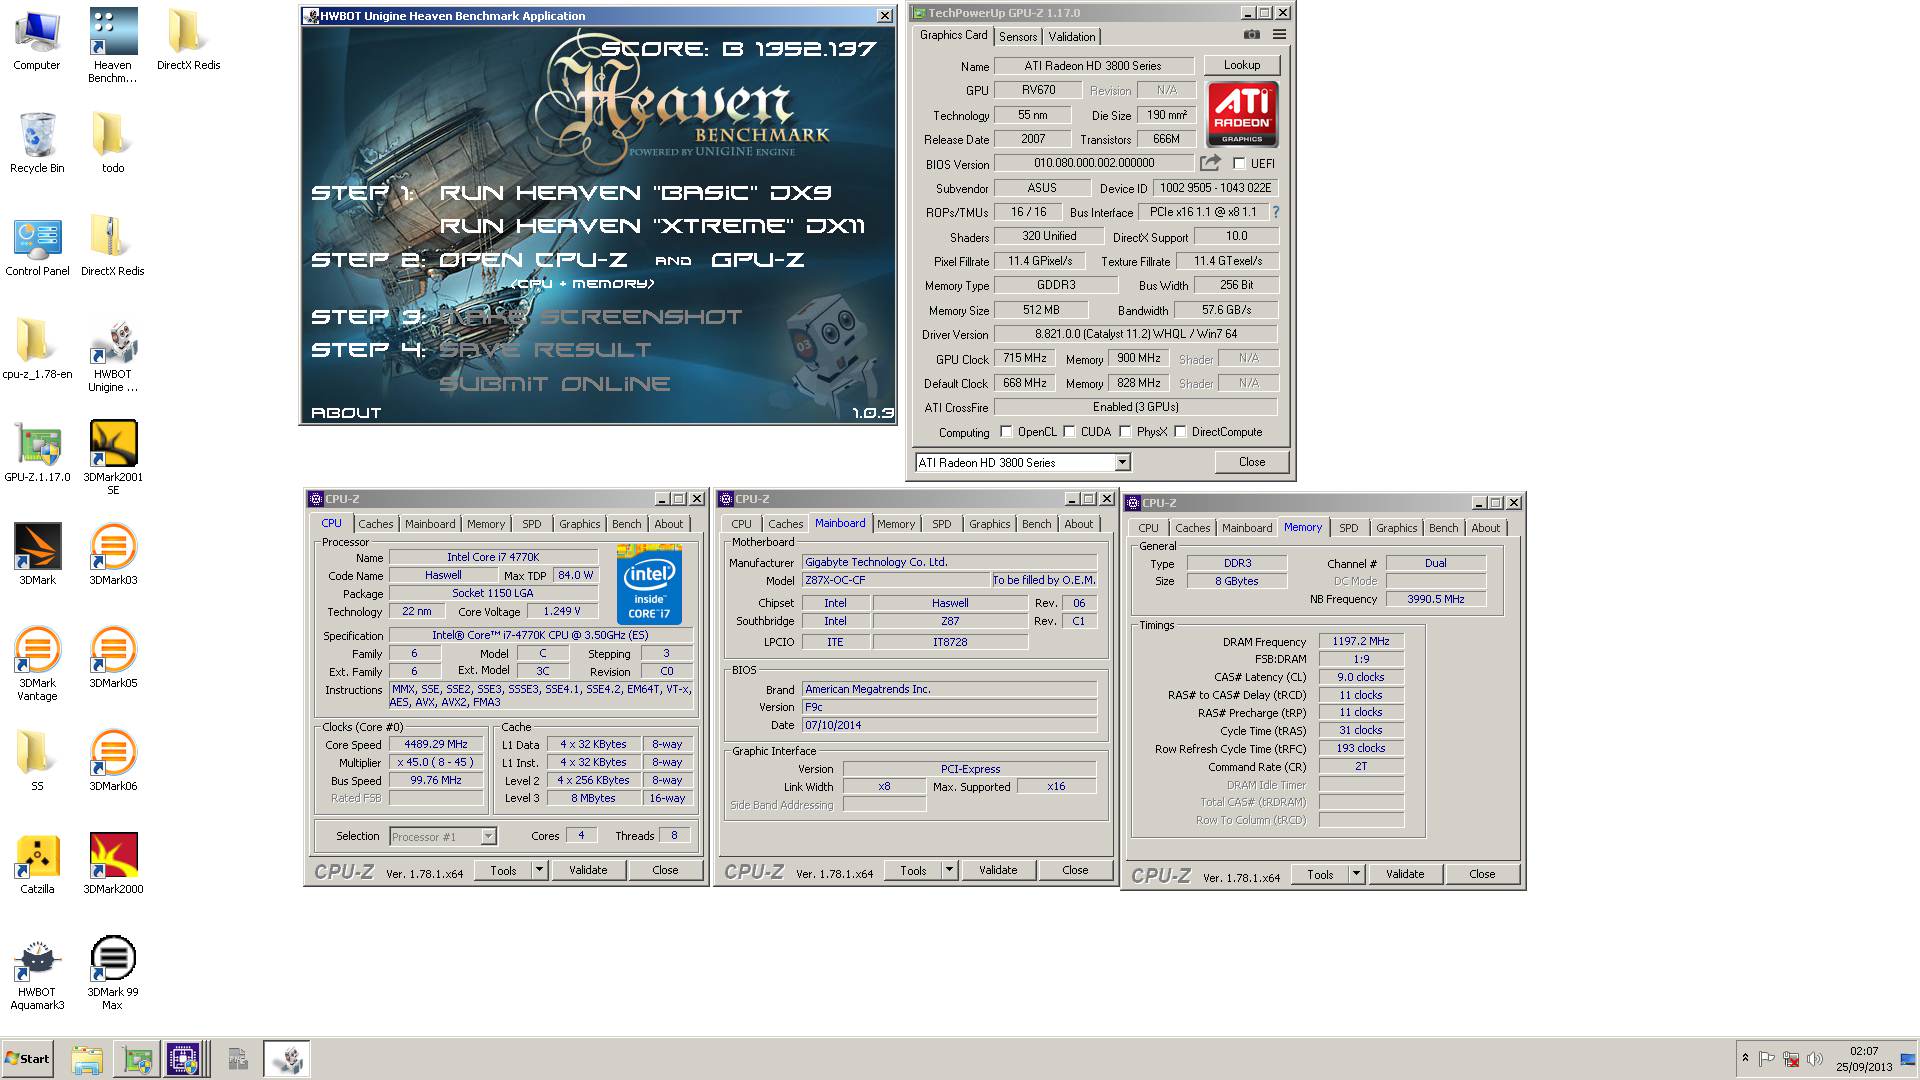The image size is (1920, 1080).
Task: Click Tools button in Memory CPU-Z window
Action: click(x=1320, y=874)
